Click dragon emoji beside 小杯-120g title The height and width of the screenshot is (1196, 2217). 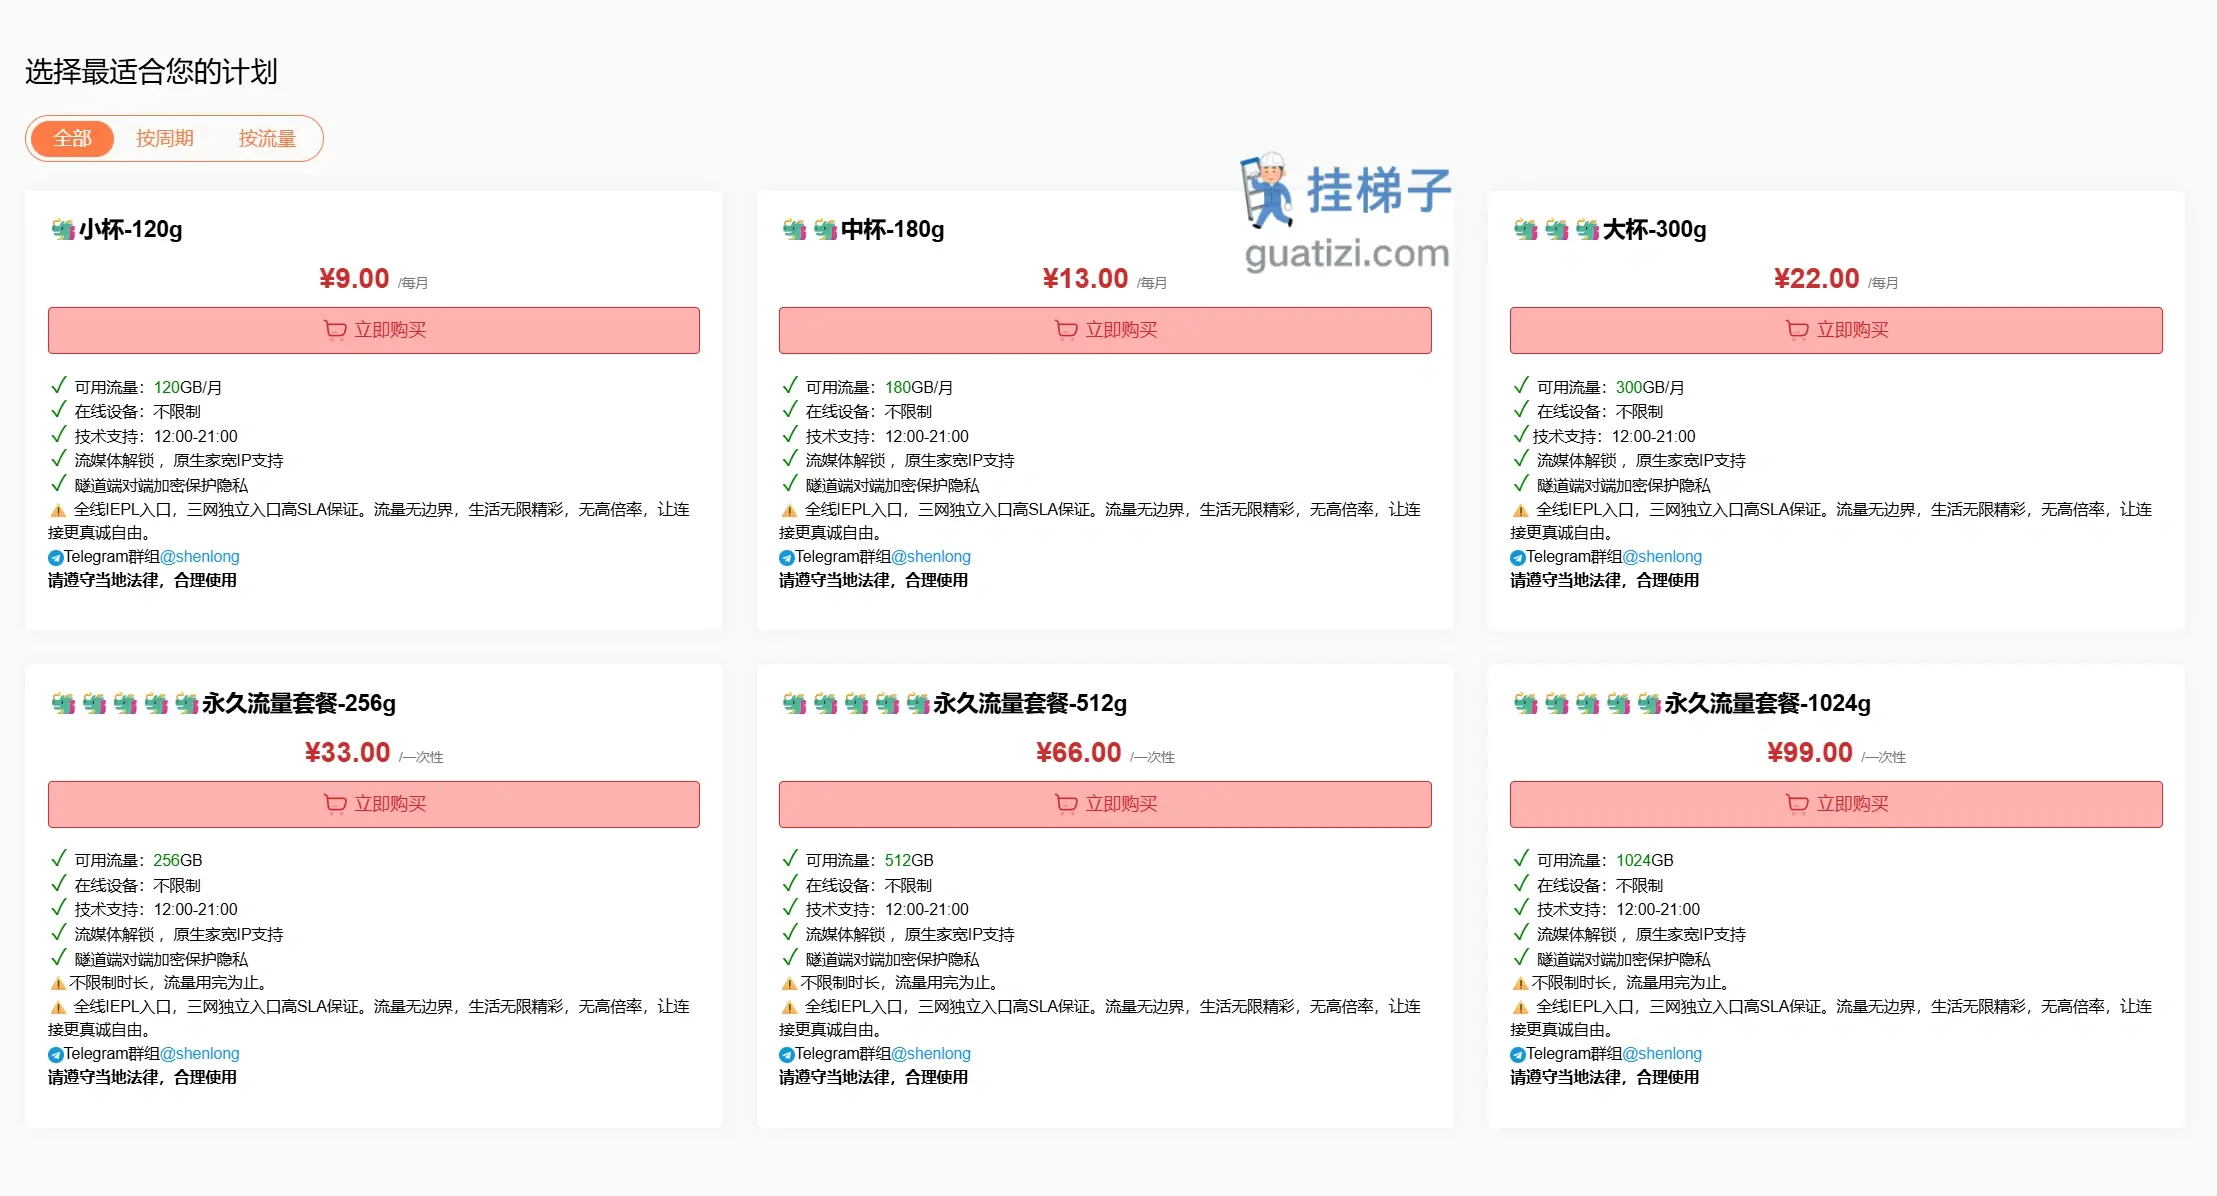(x=63, y=230)
